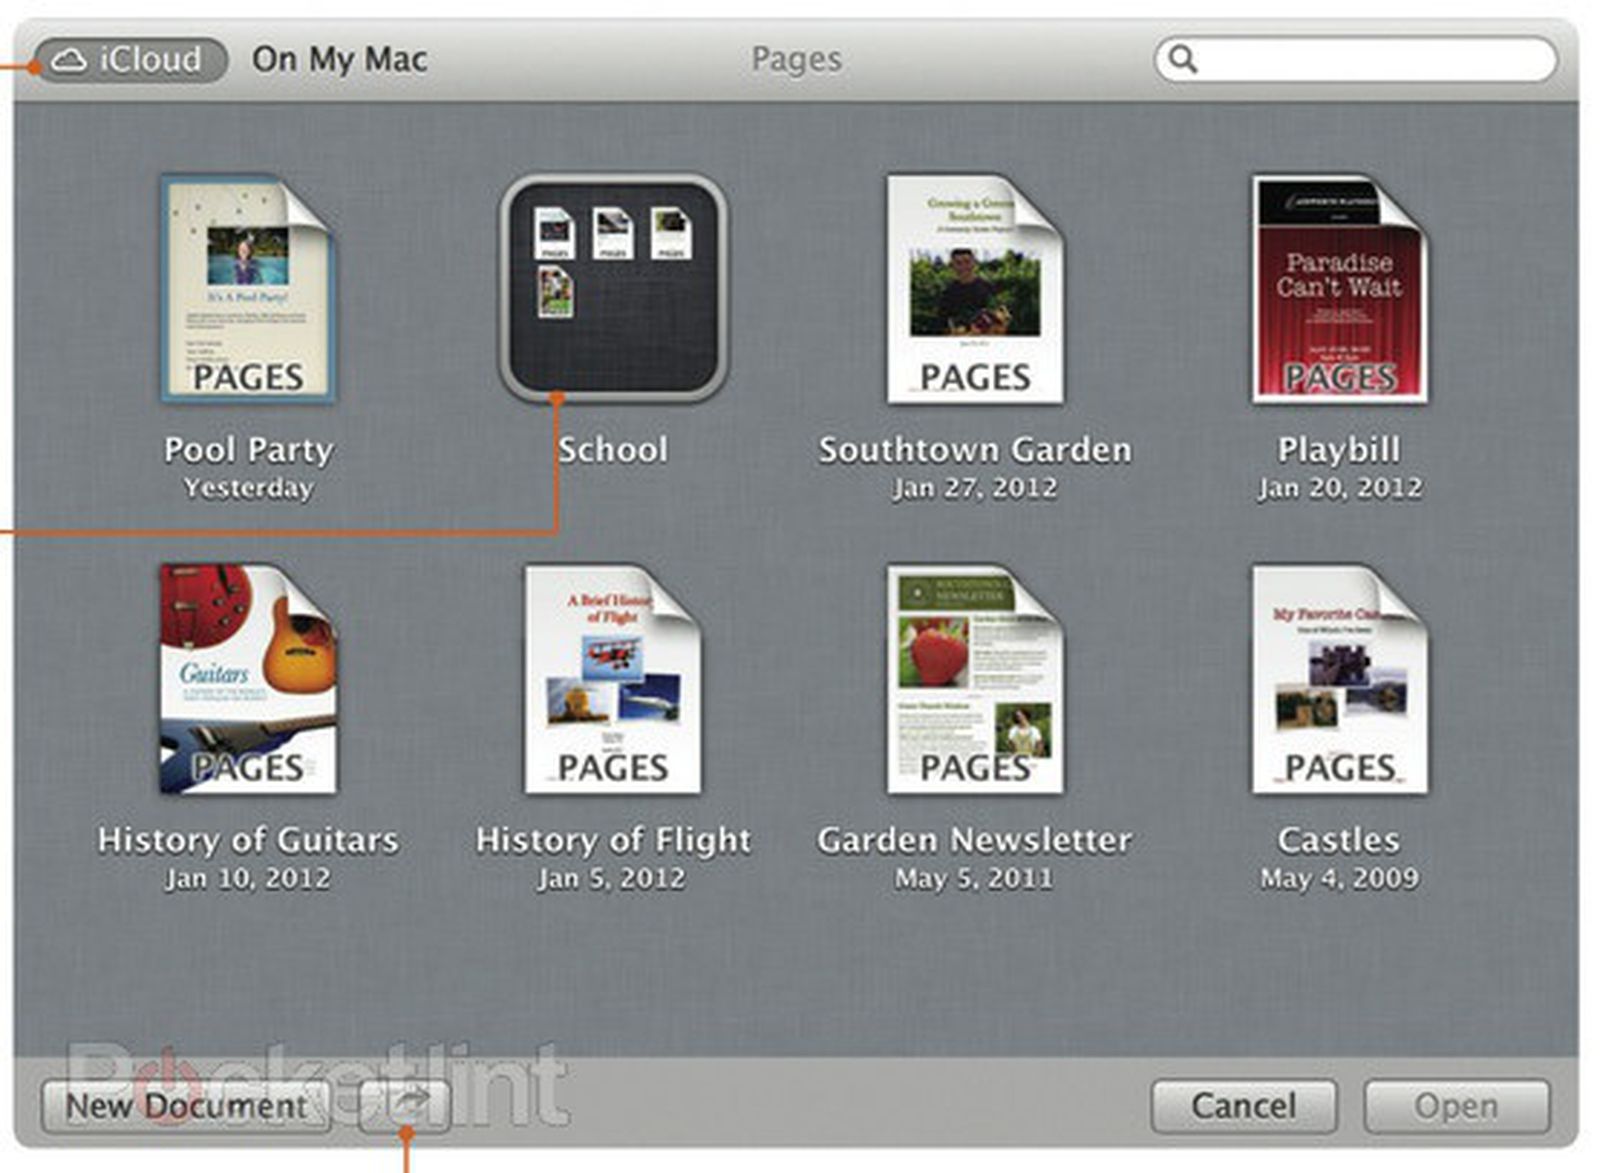Image resolution: width=1600 pixels, height=1173 pixels.
Task: Switch to the iCloud tab
Action: tap(130, 60)
